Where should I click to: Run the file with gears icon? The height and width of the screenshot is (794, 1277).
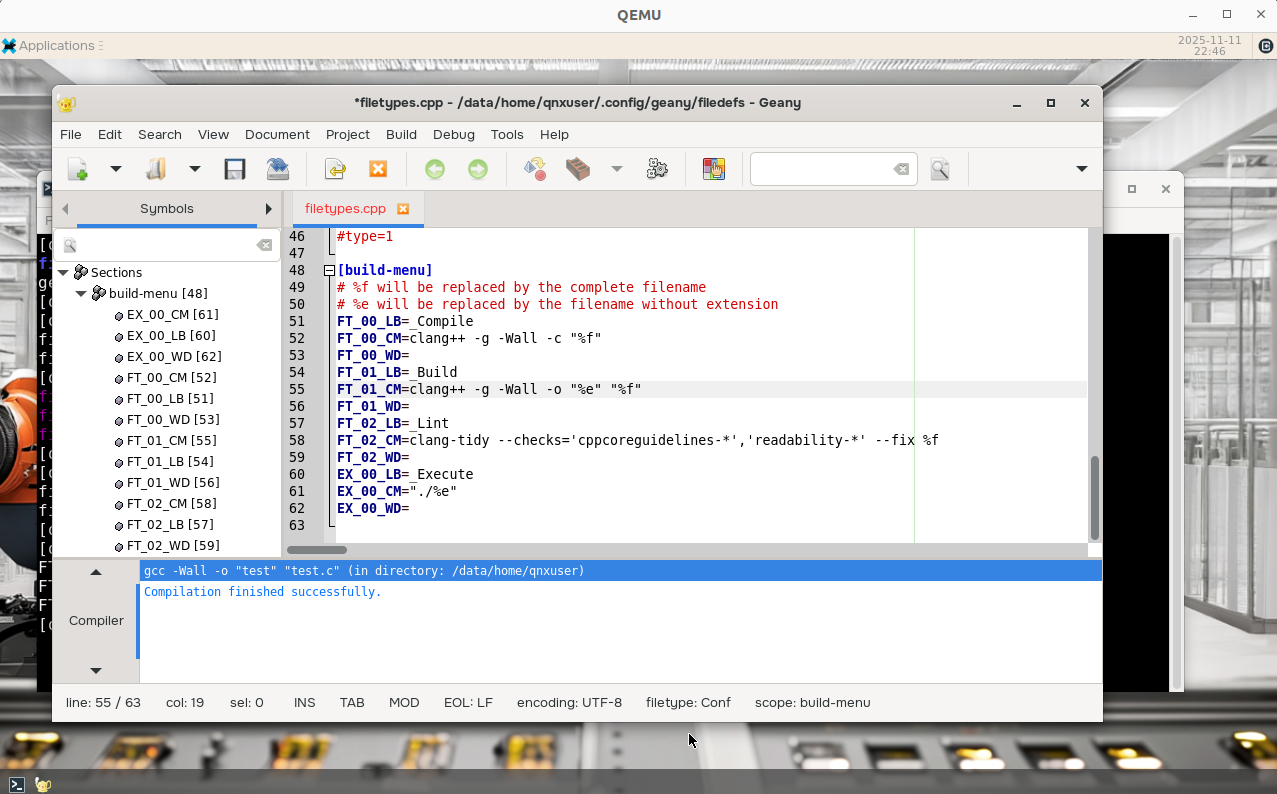(x=657, y=169)
